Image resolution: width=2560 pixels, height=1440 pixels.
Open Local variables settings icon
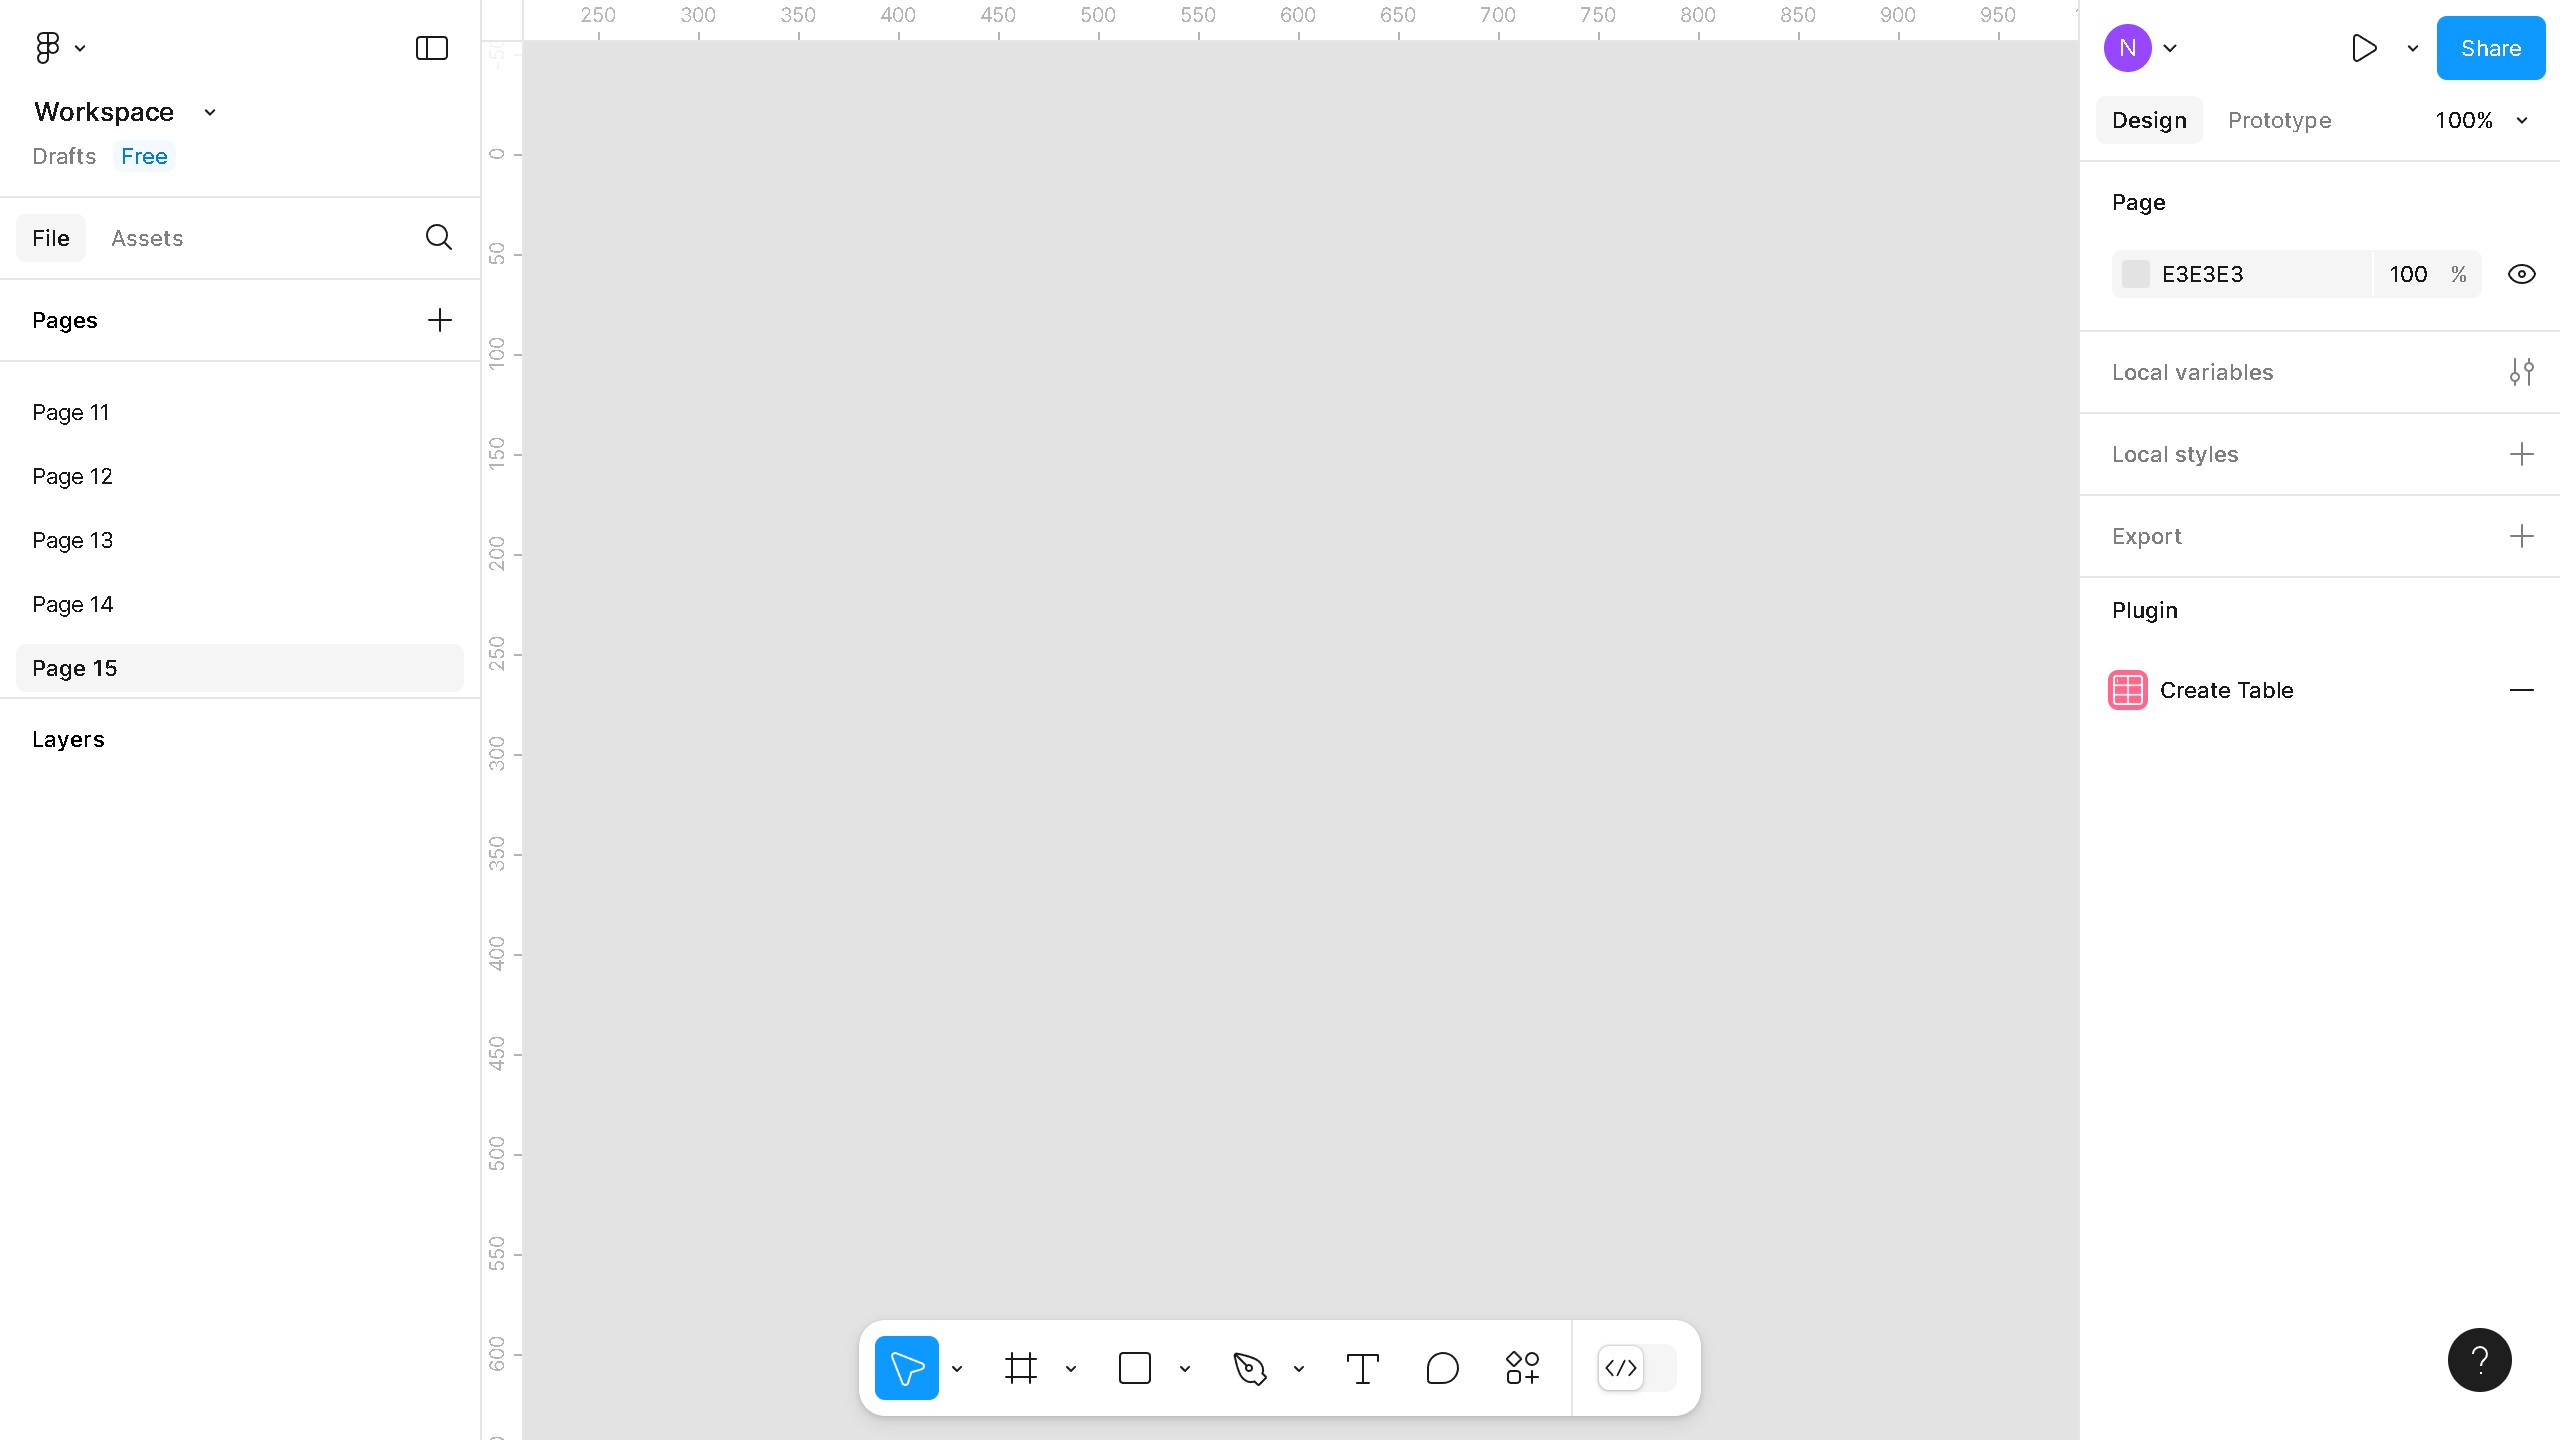click(2522, 371)
